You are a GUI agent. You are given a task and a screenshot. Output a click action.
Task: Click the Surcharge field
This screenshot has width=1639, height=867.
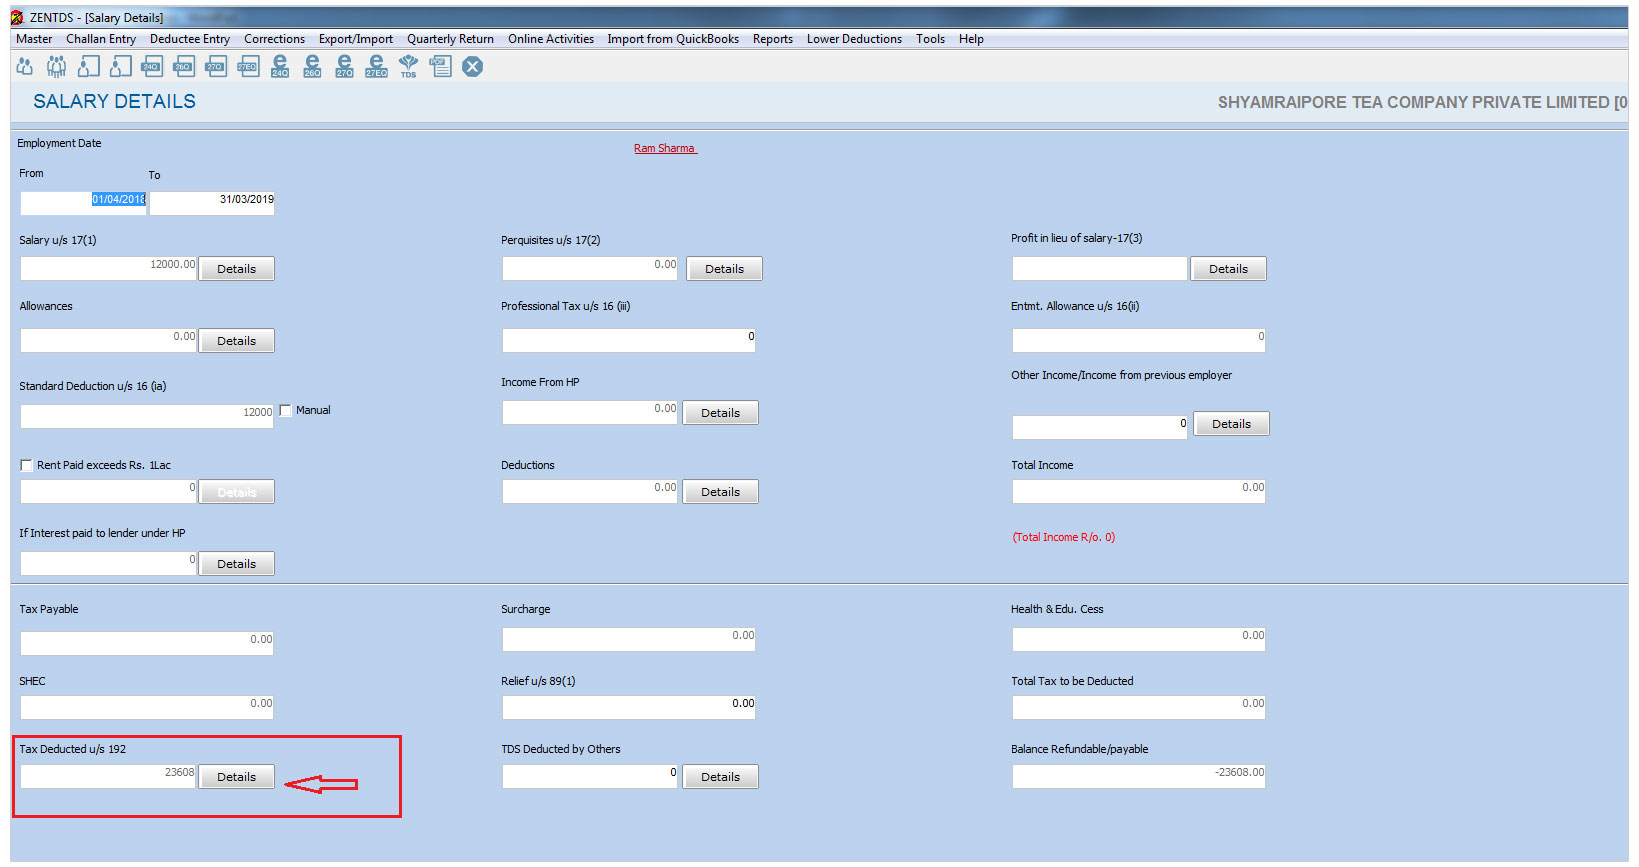pyautogui.click(x=629, y=639)
